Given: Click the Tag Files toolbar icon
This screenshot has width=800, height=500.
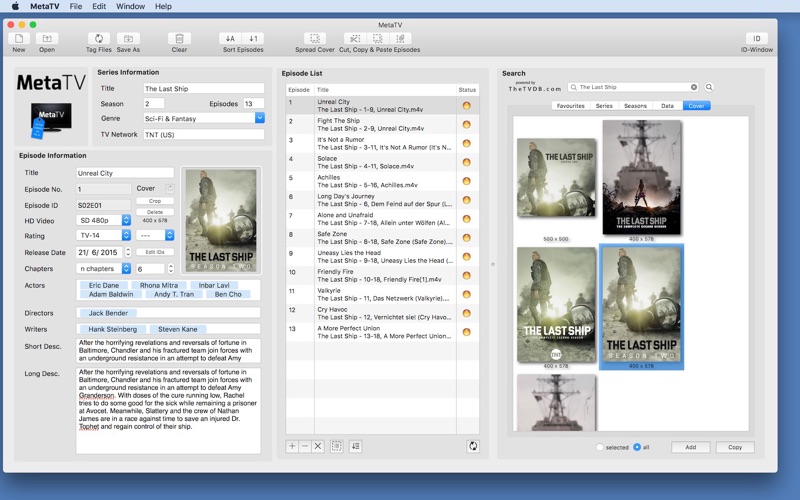Looking at the screenshot, I should [99, 39].
